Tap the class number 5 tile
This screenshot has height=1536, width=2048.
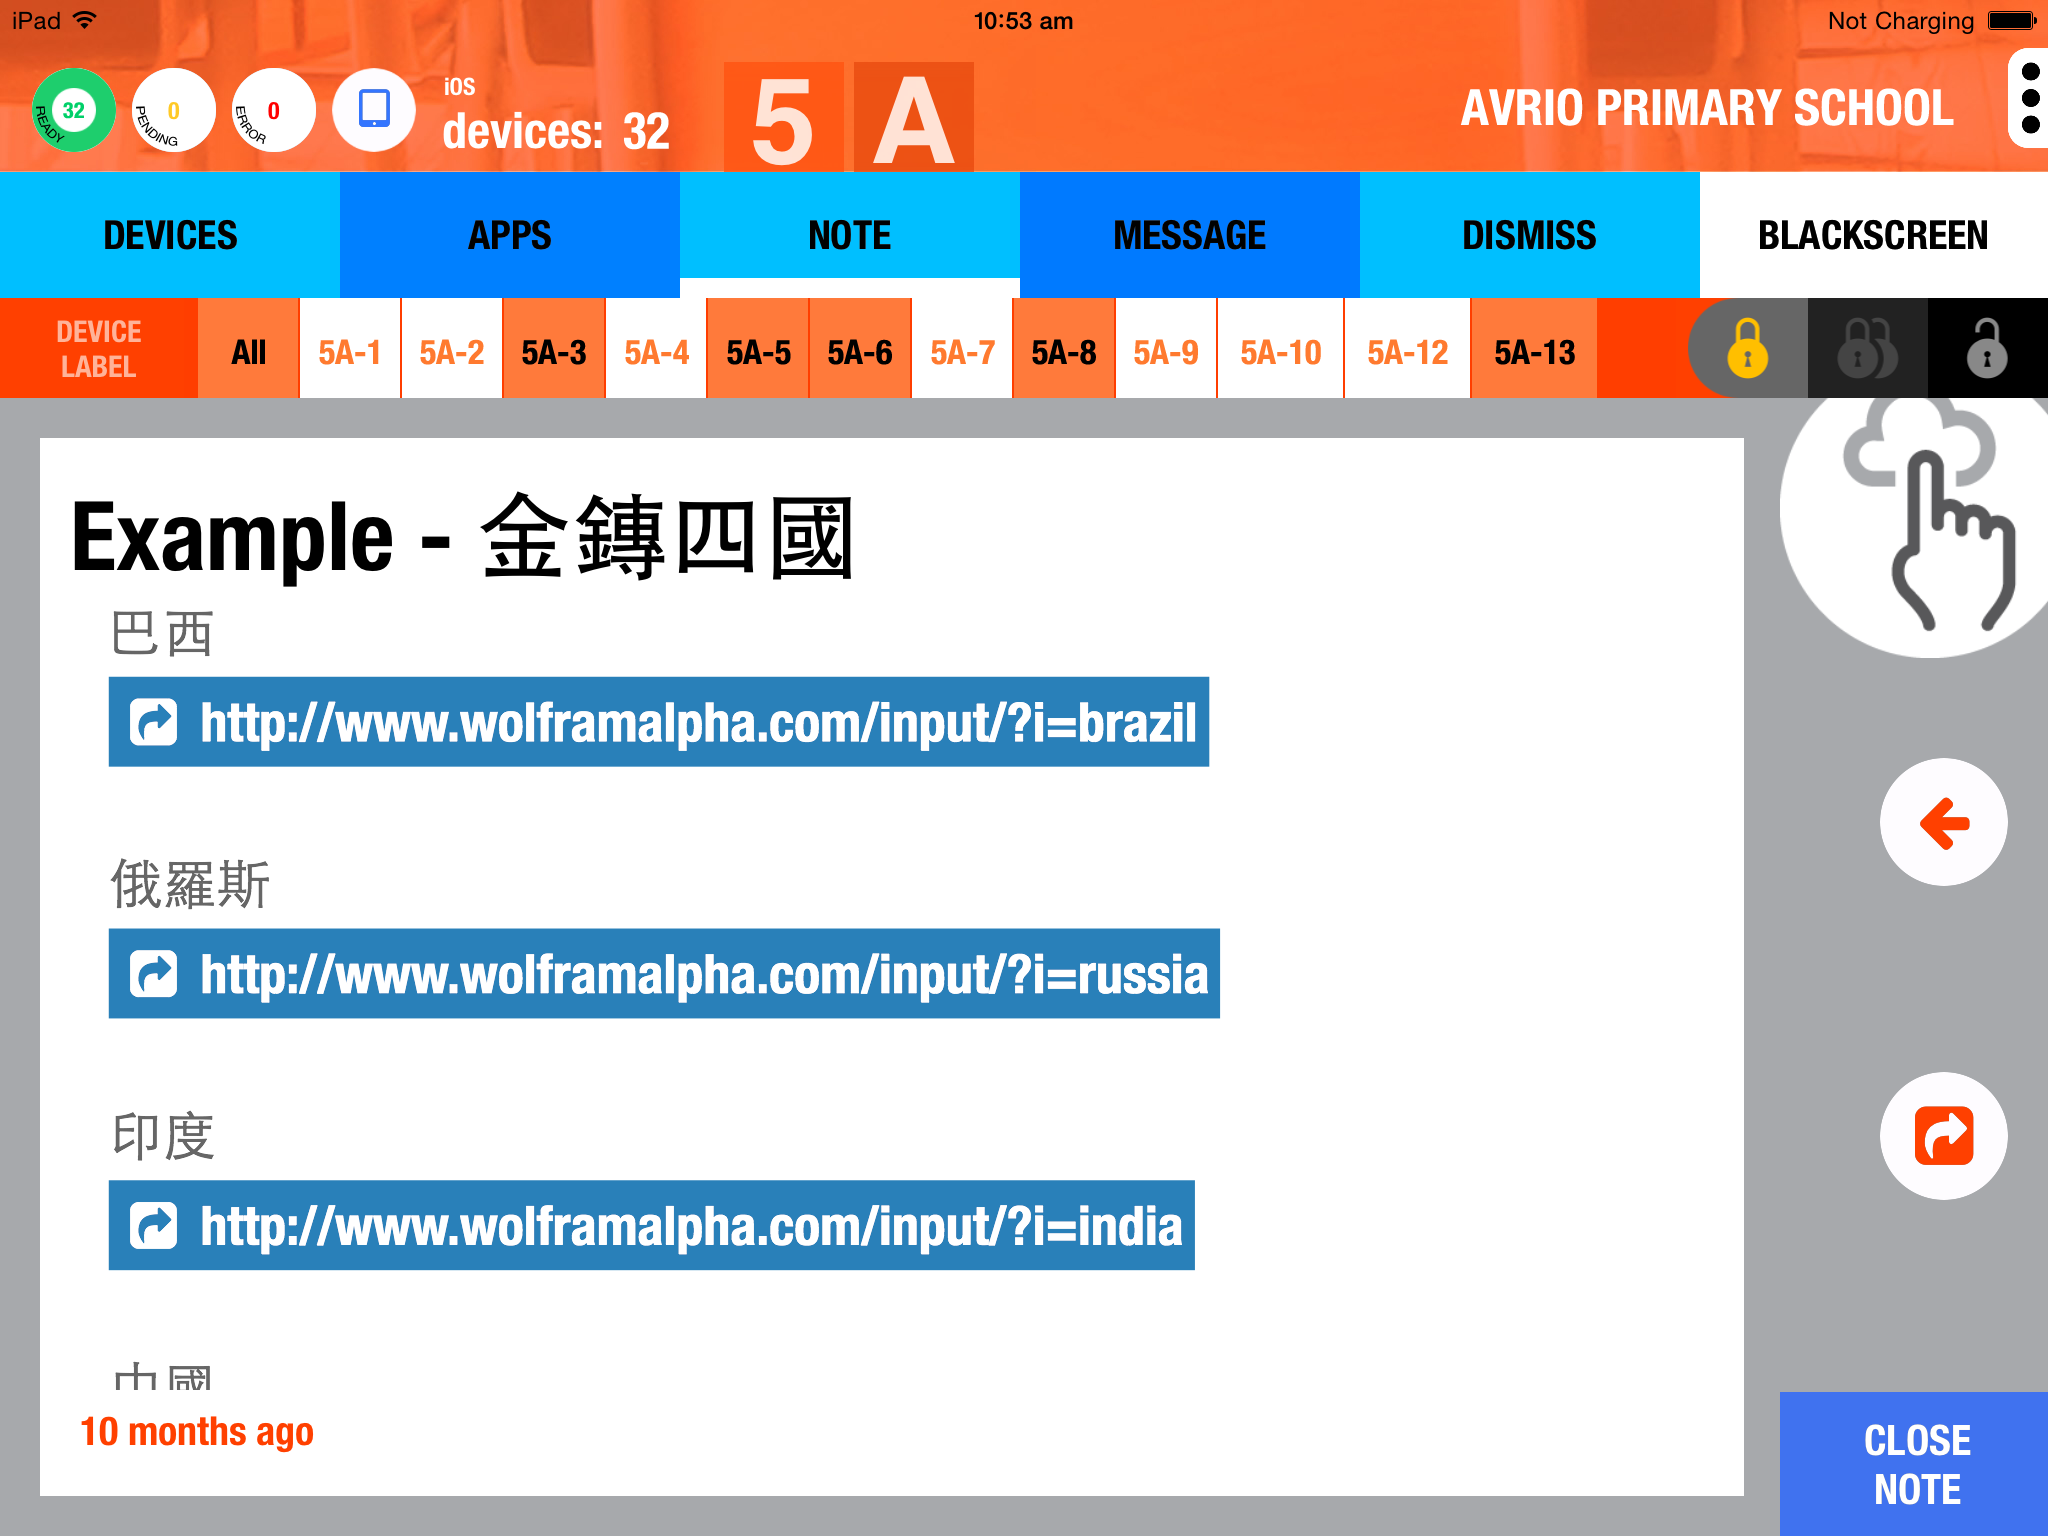click(783, 117)
